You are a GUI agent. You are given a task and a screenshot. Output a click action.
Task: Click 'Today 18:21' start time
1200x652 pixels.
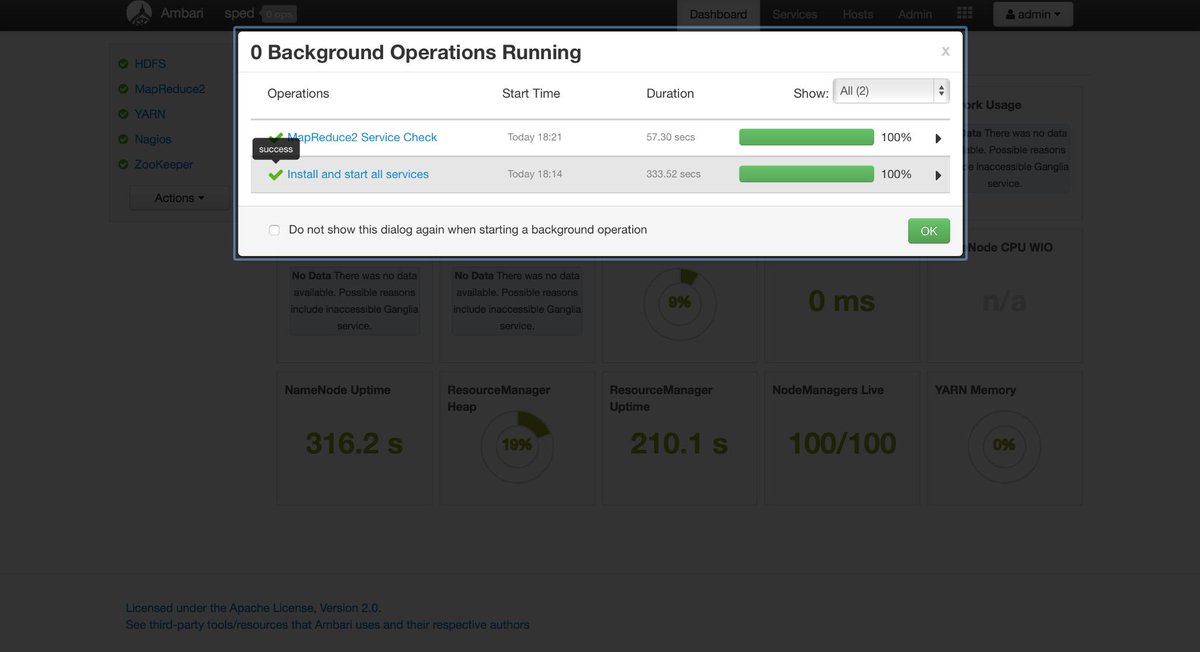click(x=535, y=137)
